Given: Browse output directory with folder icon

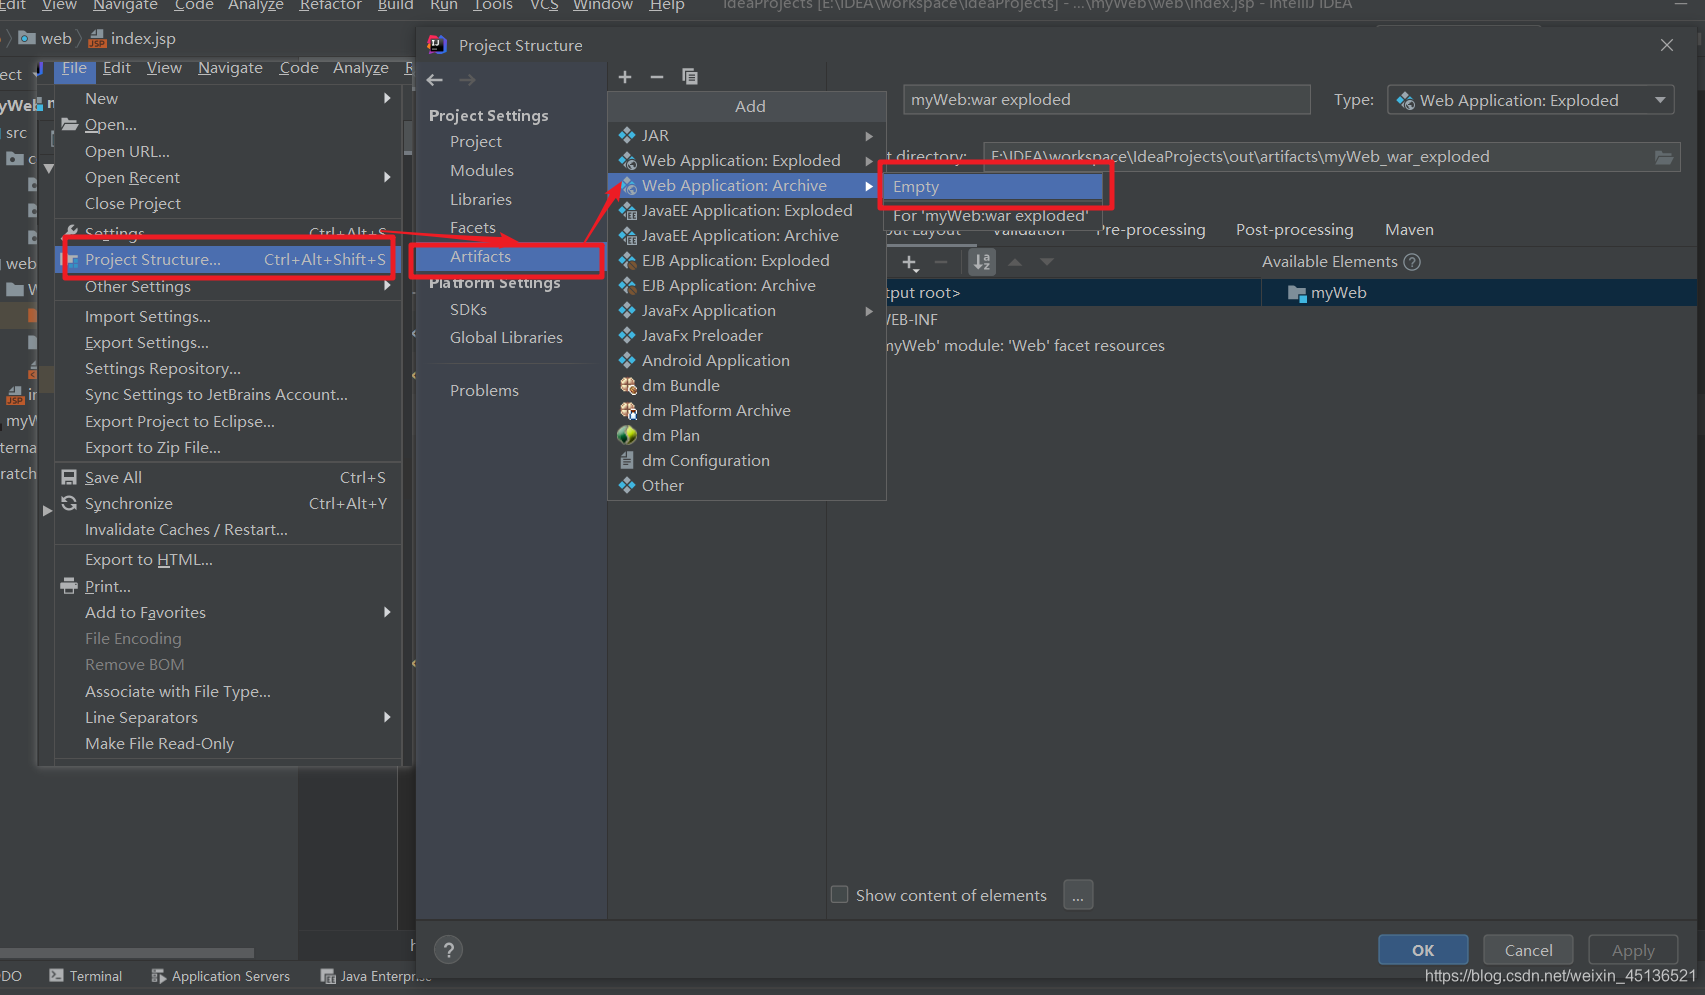Looking at the screenshot, I should point(1664,157).
